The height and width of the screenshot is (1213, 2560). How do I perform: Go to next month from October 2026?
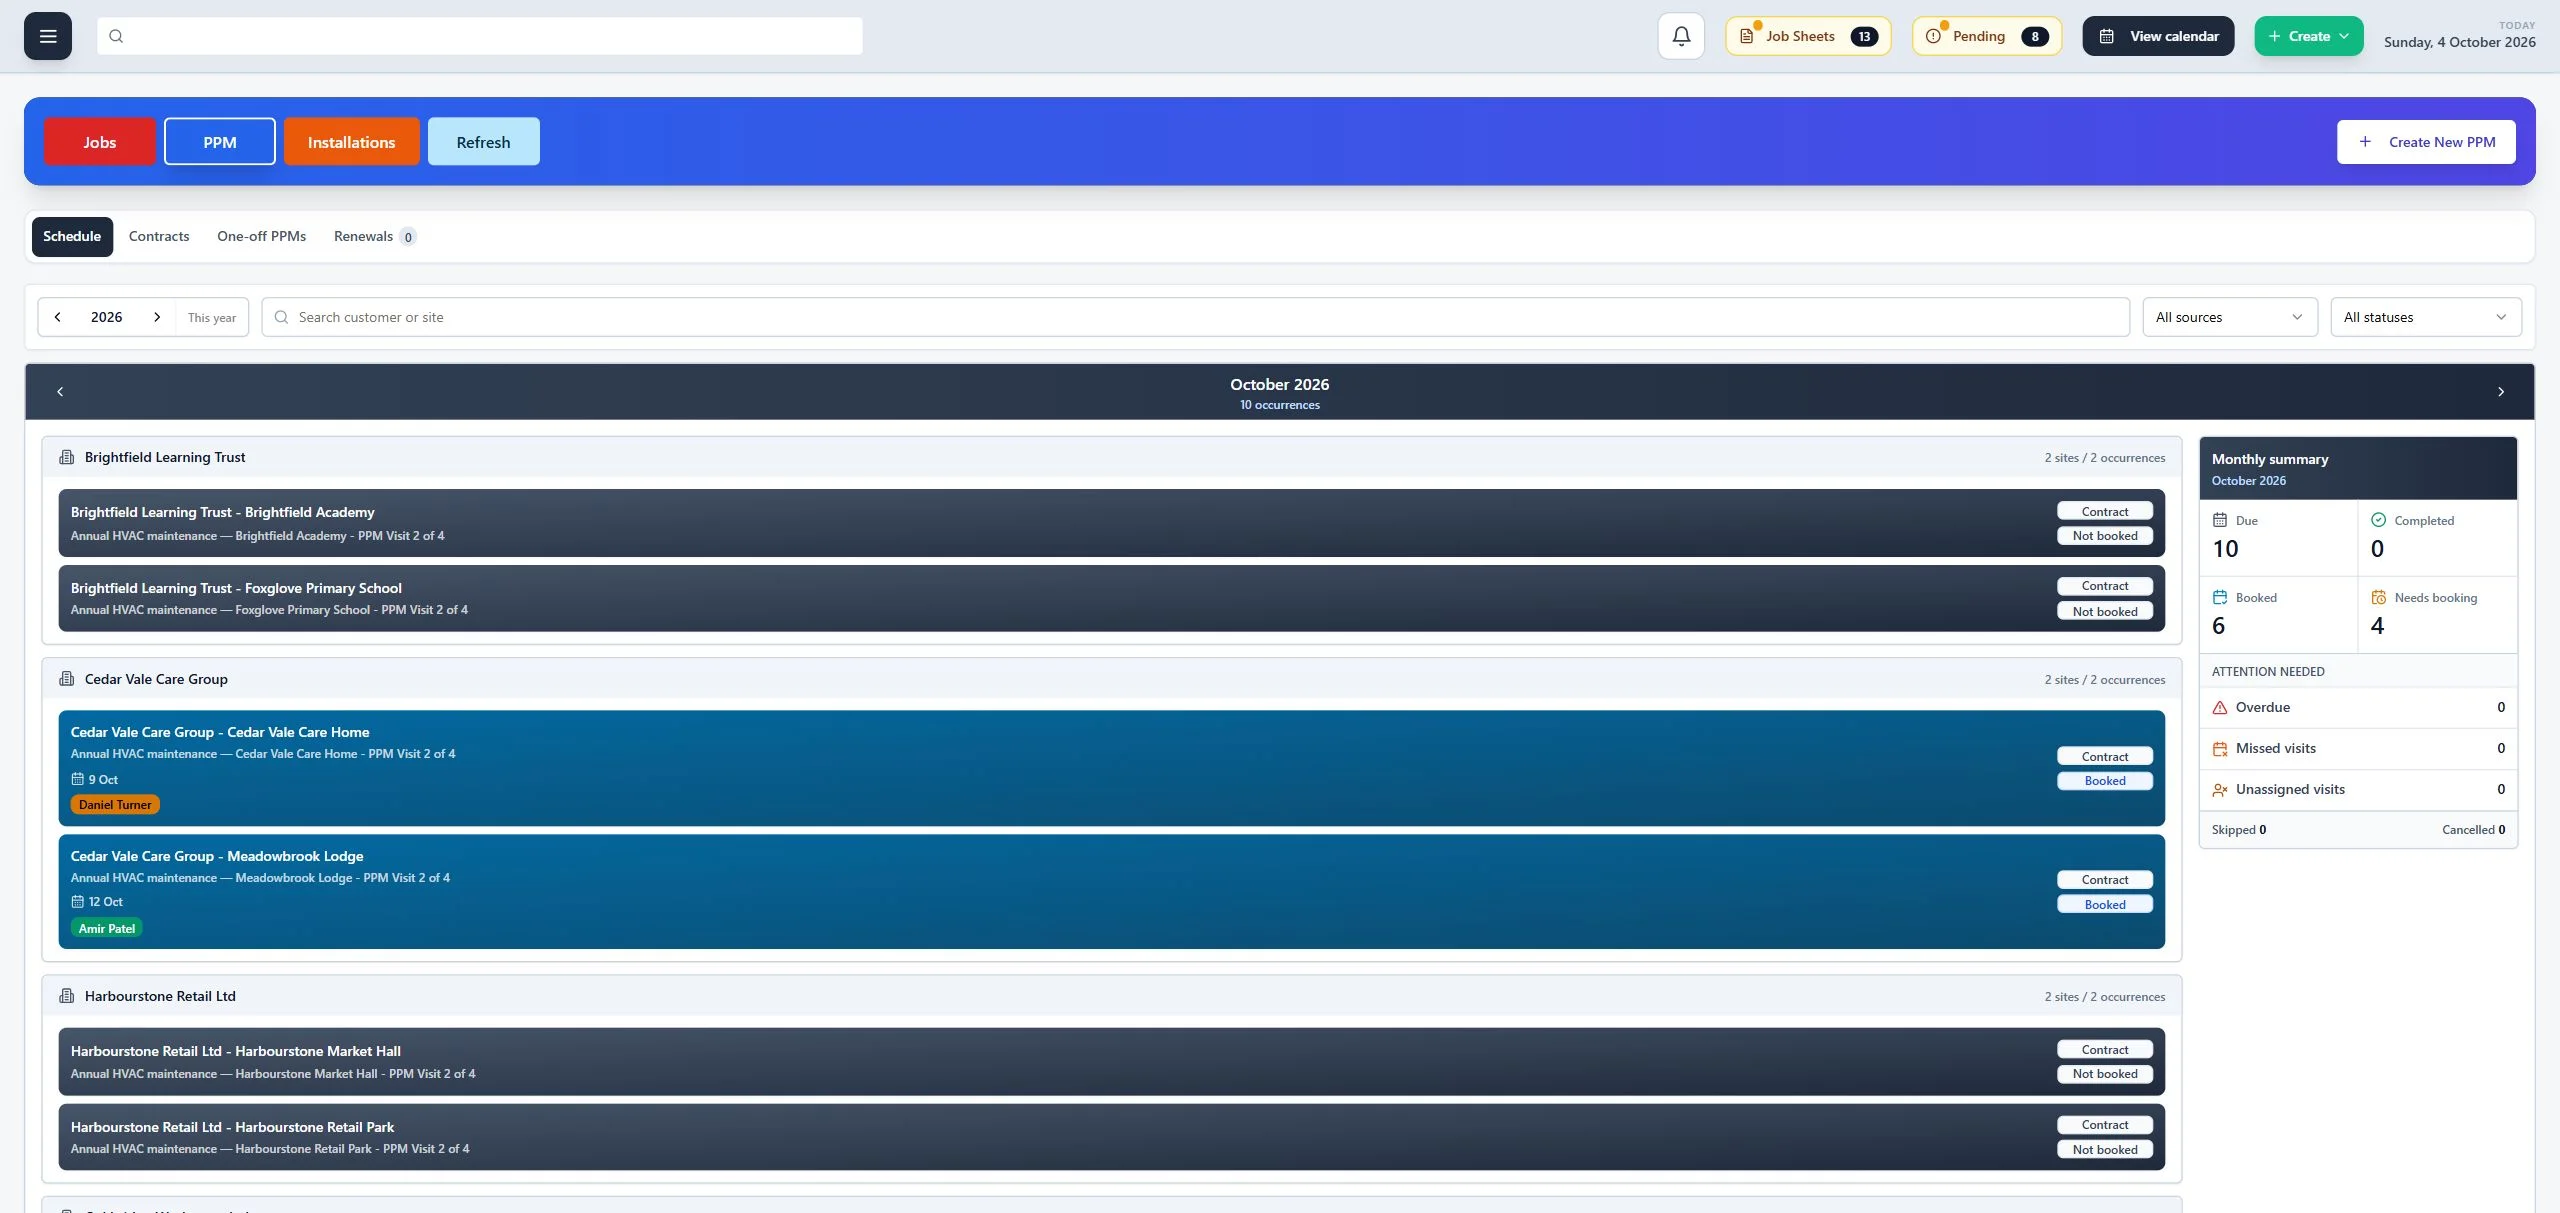[x=2501, y=391]
